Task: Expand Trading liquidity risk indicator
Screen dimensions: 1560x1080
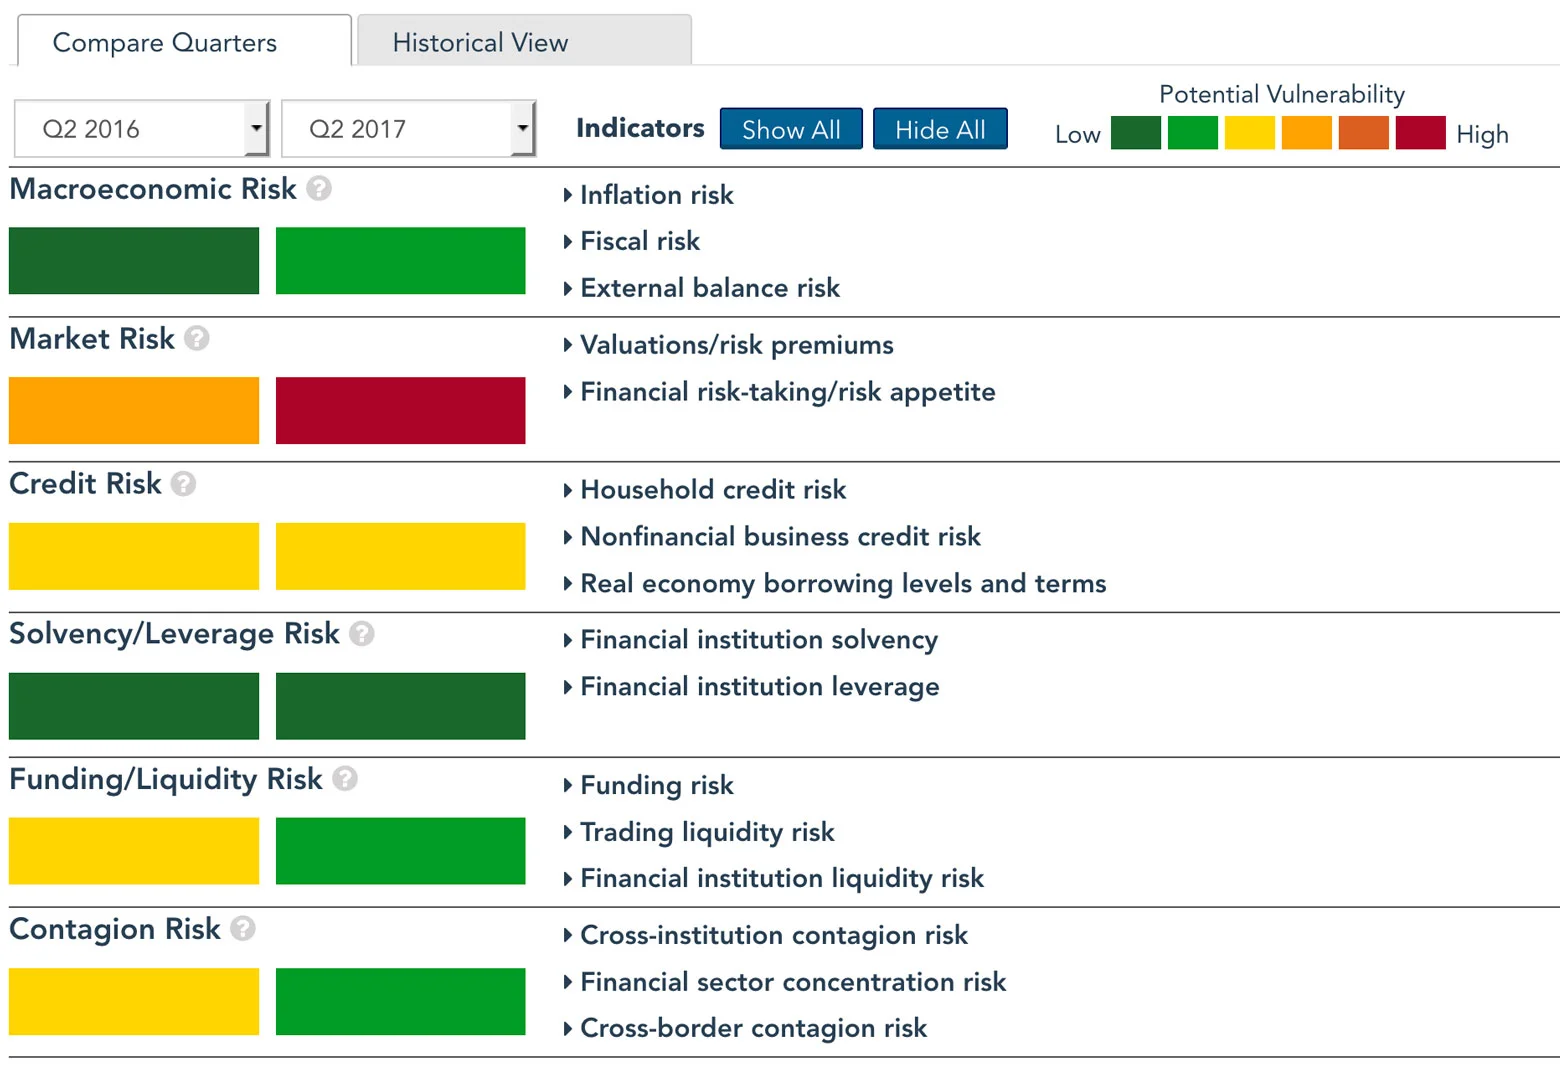Action: (706, 832)
